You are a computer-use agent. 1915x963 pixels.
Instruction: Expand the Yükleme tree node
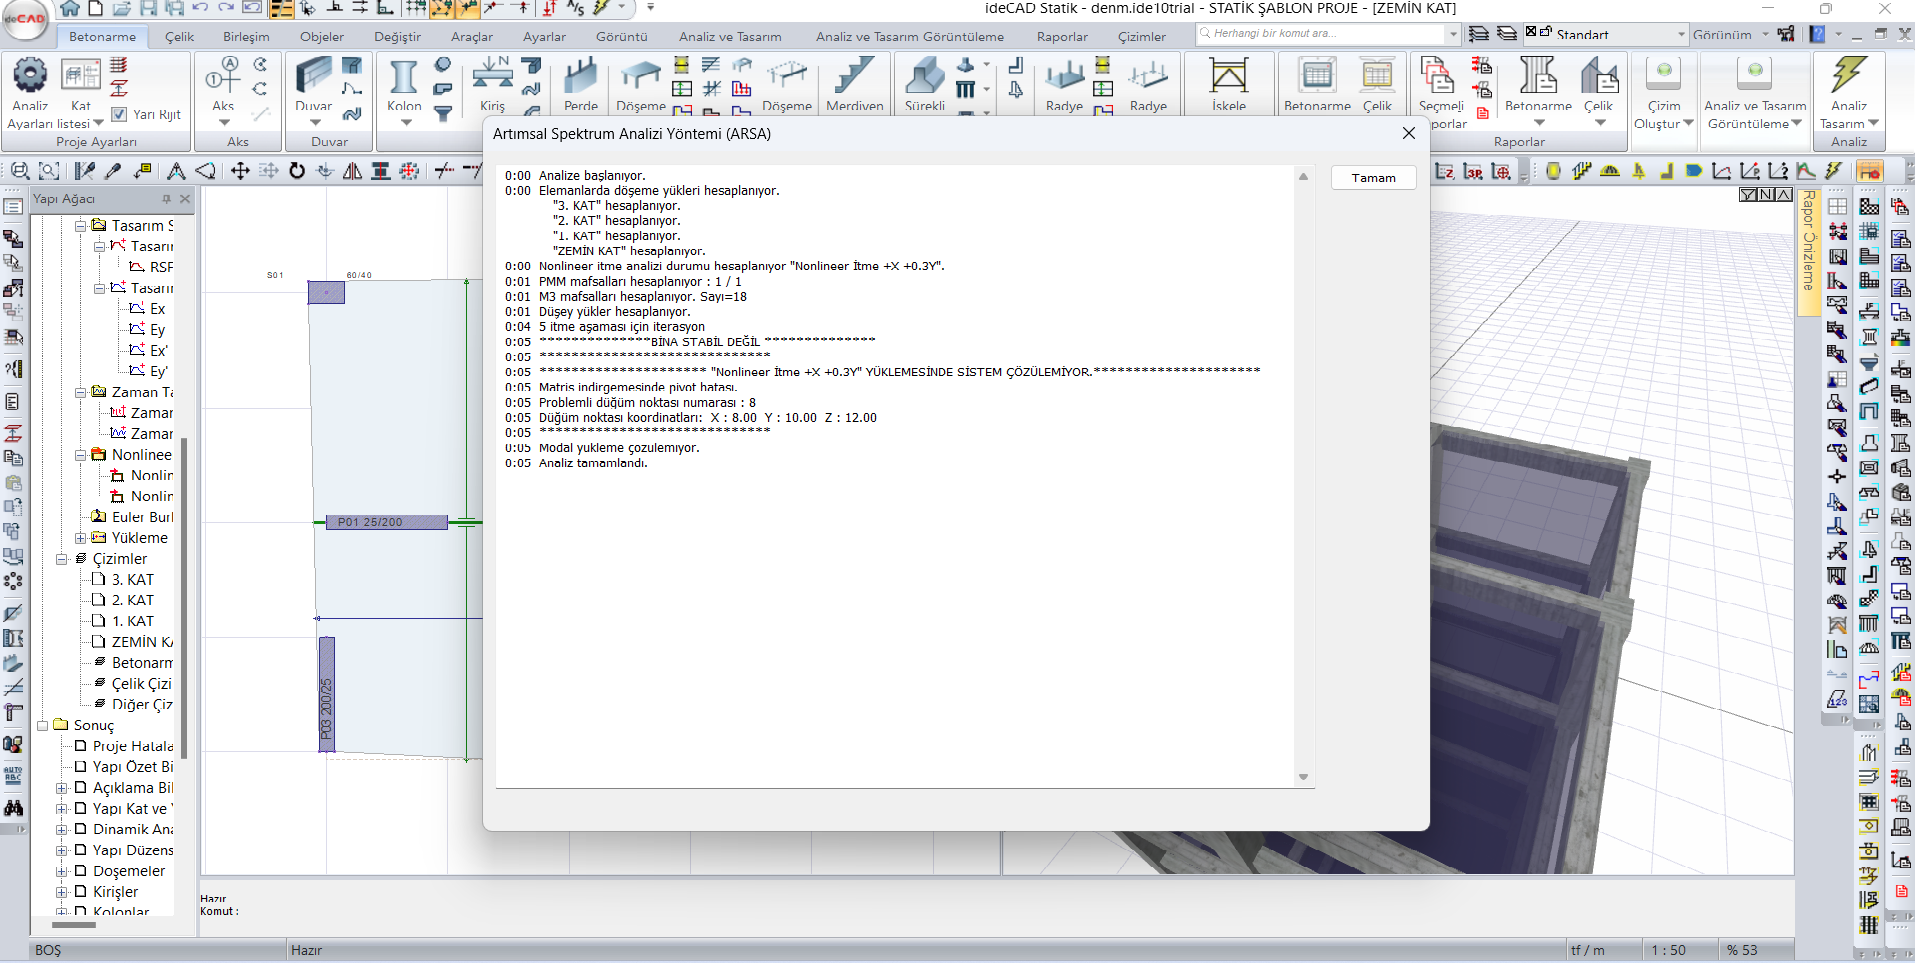tap(81, 538)
